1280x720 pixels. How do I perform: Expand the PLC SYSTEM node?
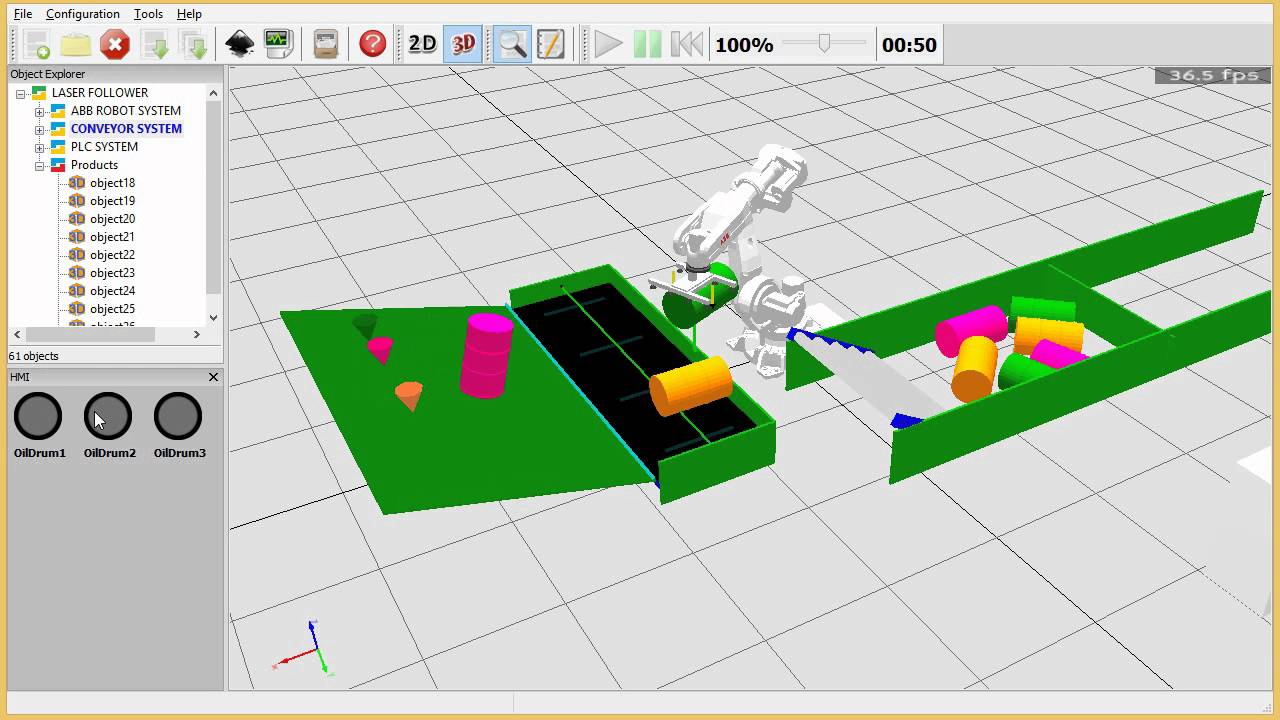pyautogui.click(x=40, y=147)
